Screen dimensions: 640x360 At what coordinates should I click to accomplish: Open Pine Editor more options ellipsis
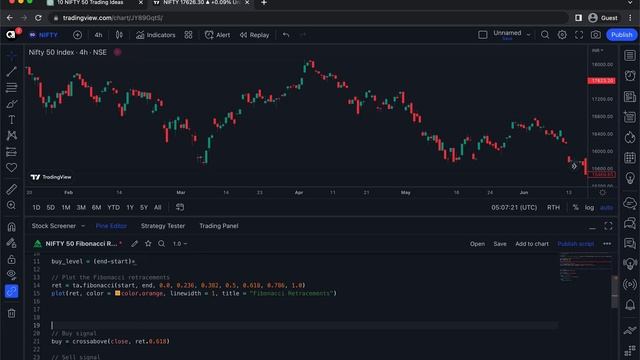tap(607, 244)
